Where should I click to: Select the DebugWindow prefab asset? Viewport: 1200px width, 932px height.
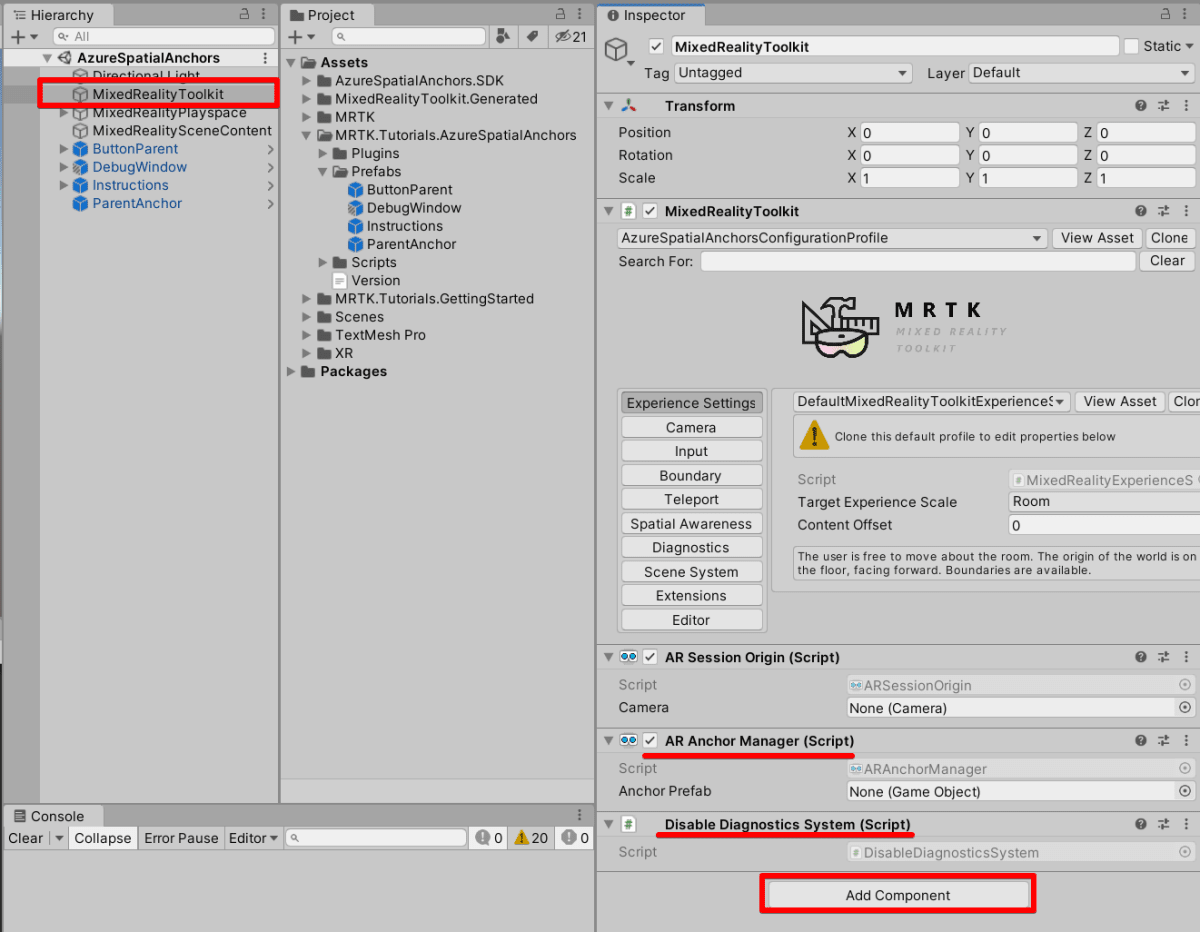tap(414, 208)
